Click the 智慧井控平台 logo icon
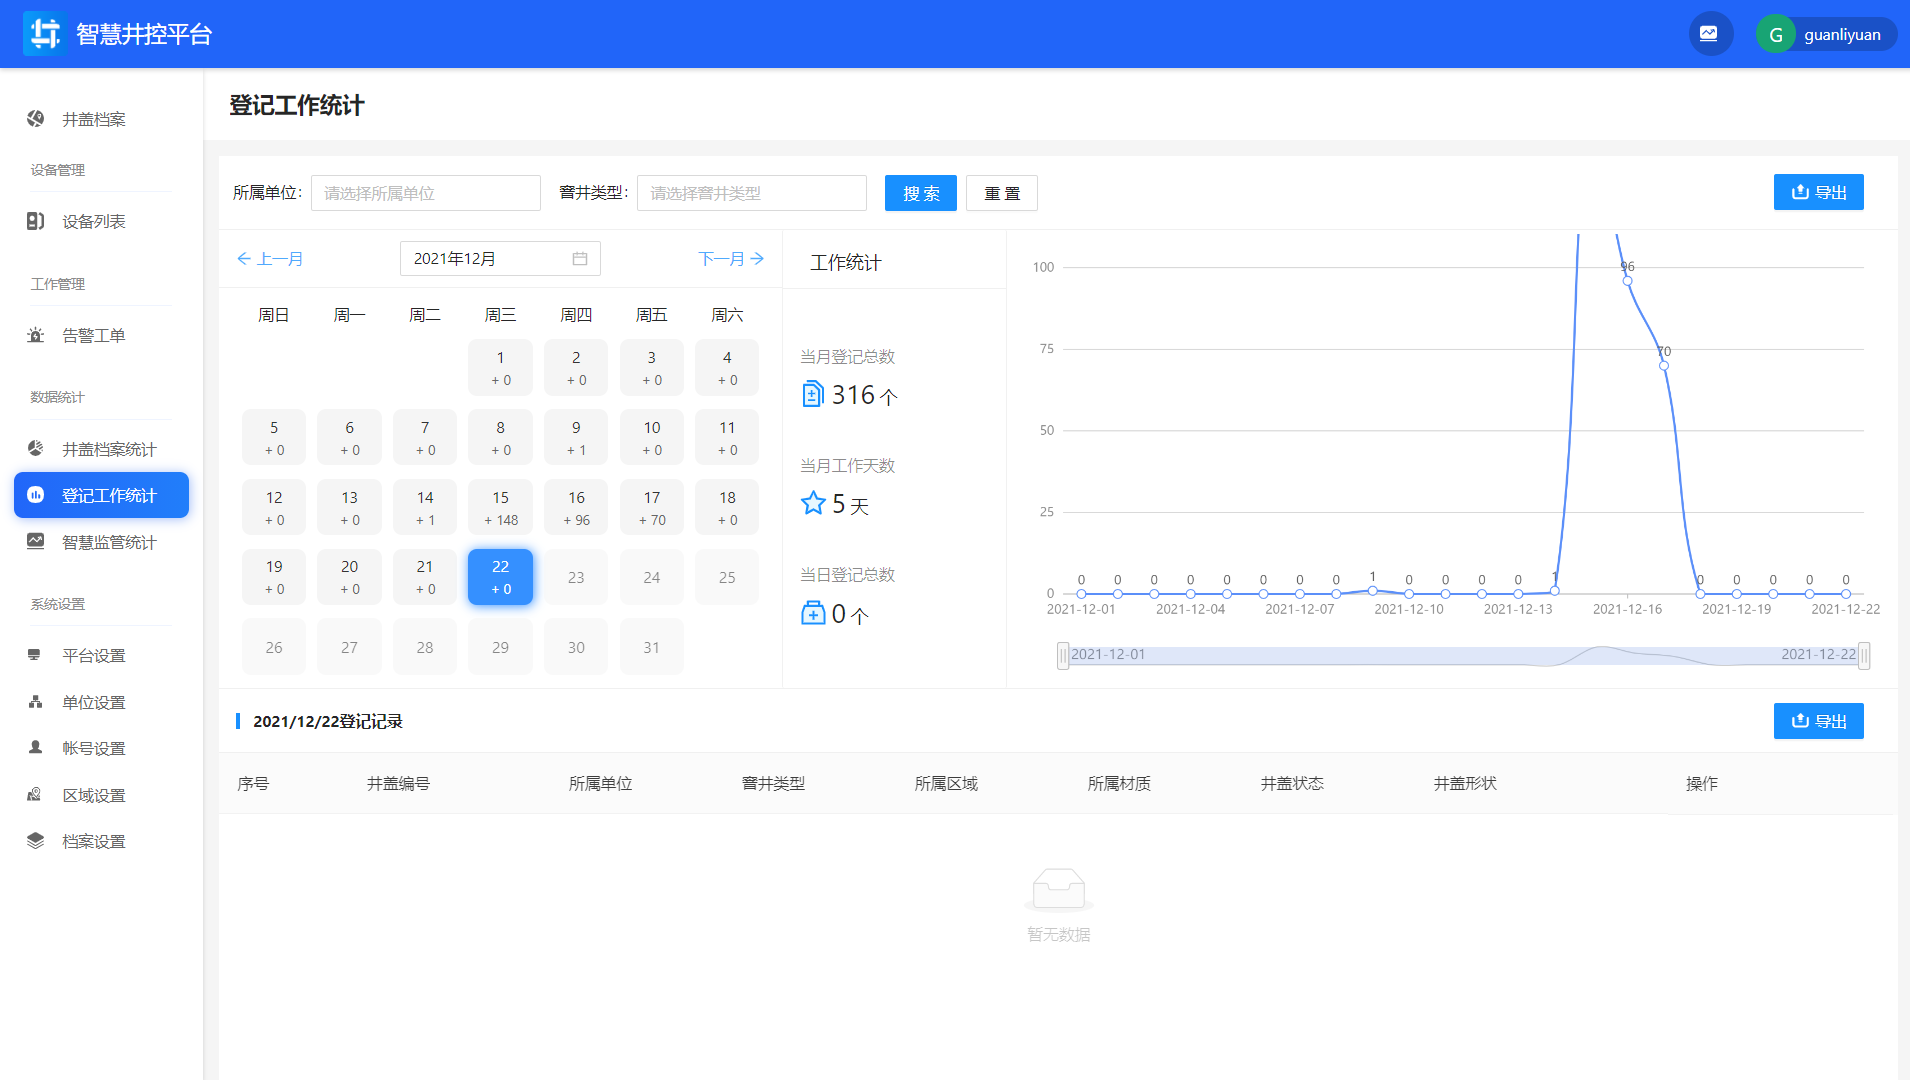This screenshot has height=1080, width=1910. (x=44, y=34)
